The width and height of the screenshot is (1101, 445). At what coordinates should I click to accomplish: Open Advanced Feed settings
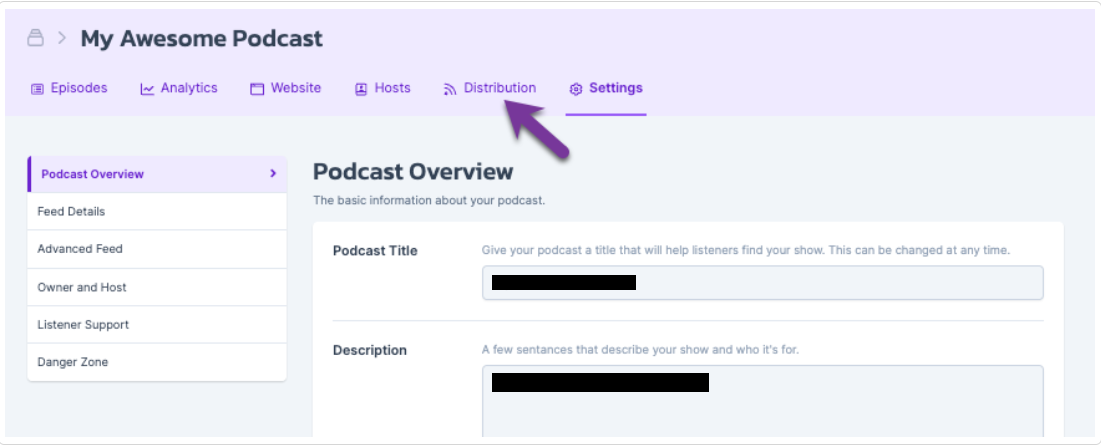157,249
